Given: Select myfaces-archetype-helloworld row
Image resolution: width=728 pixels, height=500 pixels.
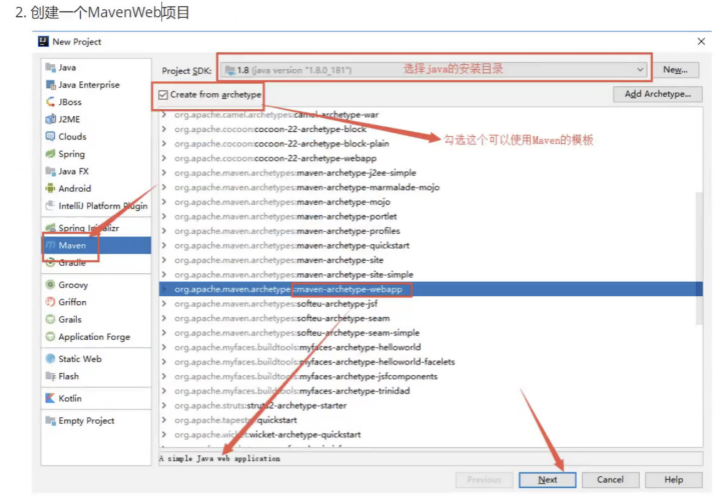Looking at the screenshot, I should pyautogui.click(x=430, y=347).
